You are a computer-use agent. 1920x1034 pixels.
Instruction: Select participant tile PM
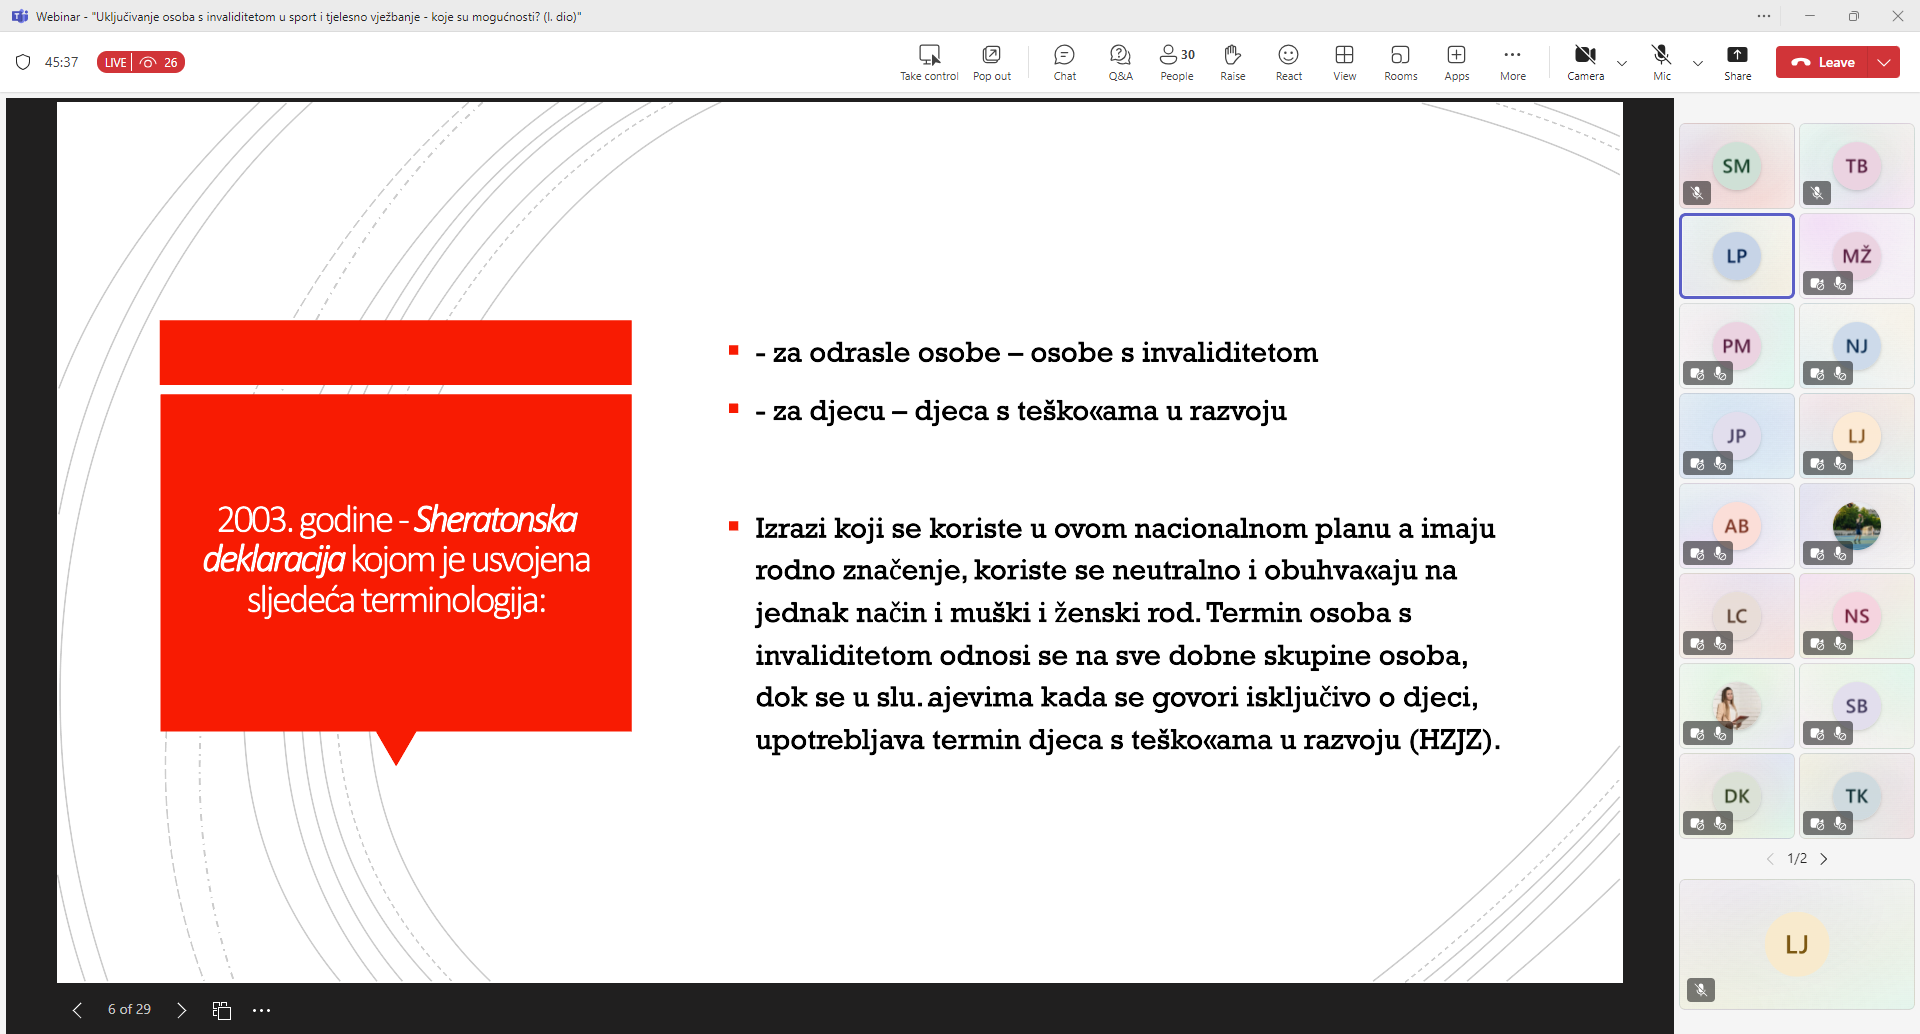[1737, 346]
